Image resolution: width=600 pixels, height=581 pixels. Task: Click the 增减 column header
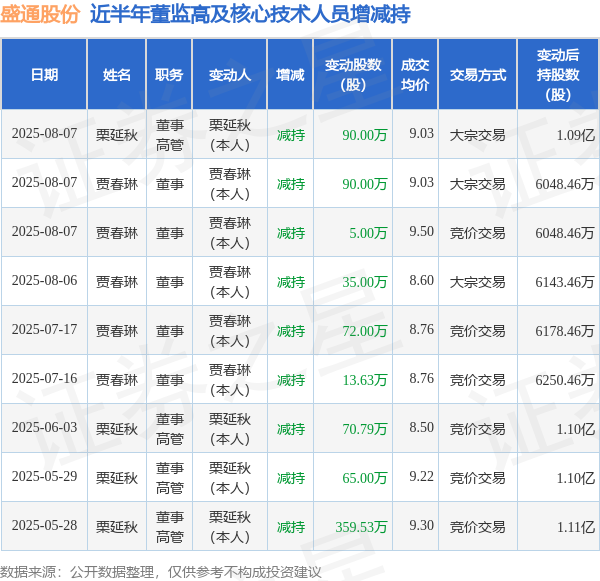[290, 75]
